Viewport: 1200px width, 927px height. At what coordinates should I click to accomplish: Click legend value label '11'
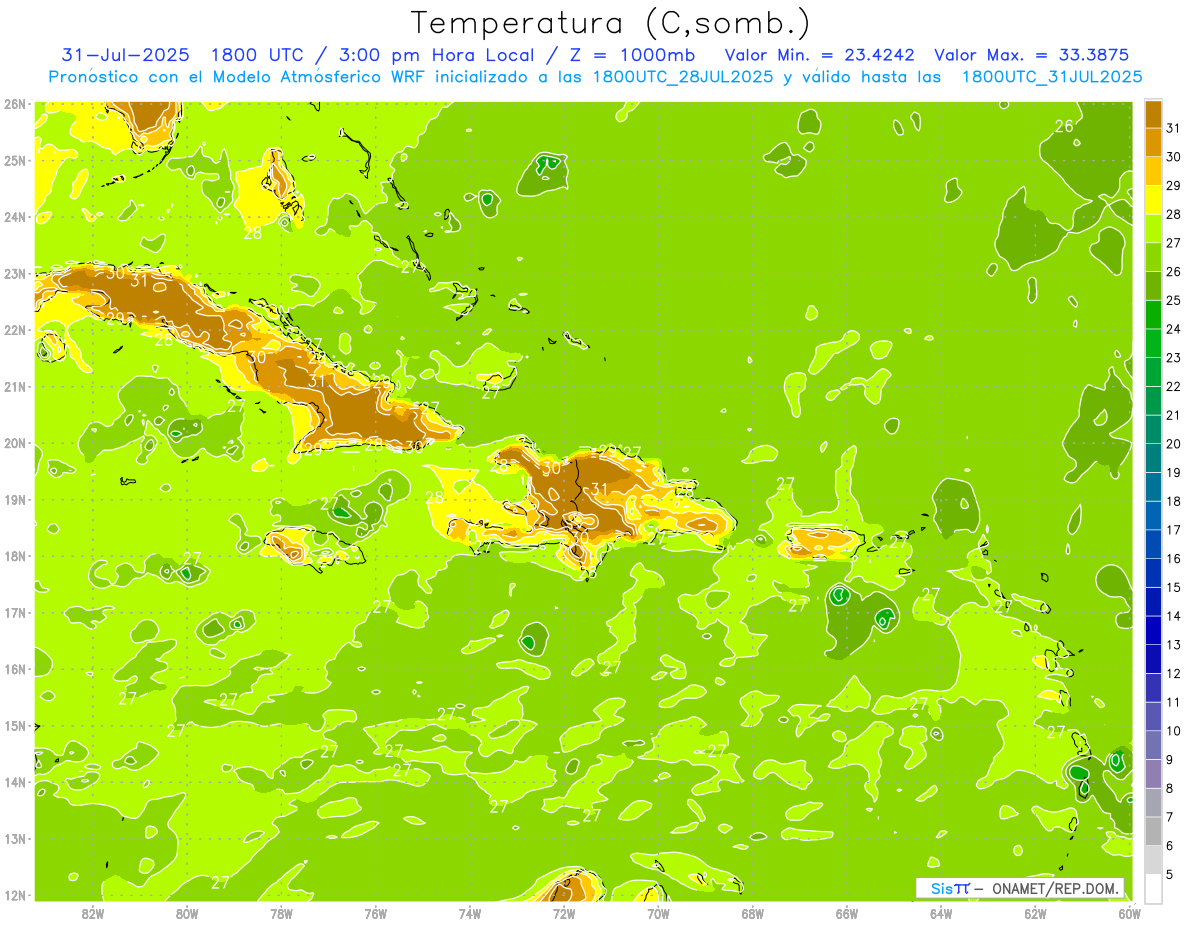(x=1174, y=702)
